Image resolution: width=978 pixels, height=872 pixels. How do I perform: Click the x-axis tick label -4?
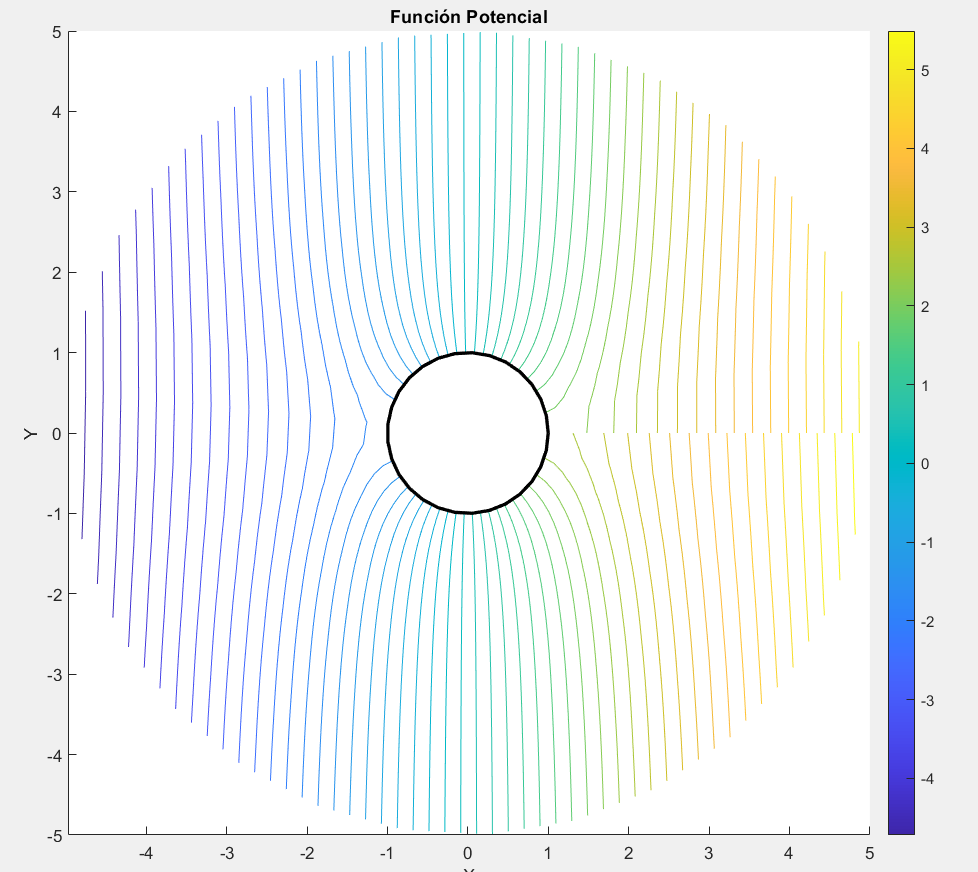click(146, 854)
